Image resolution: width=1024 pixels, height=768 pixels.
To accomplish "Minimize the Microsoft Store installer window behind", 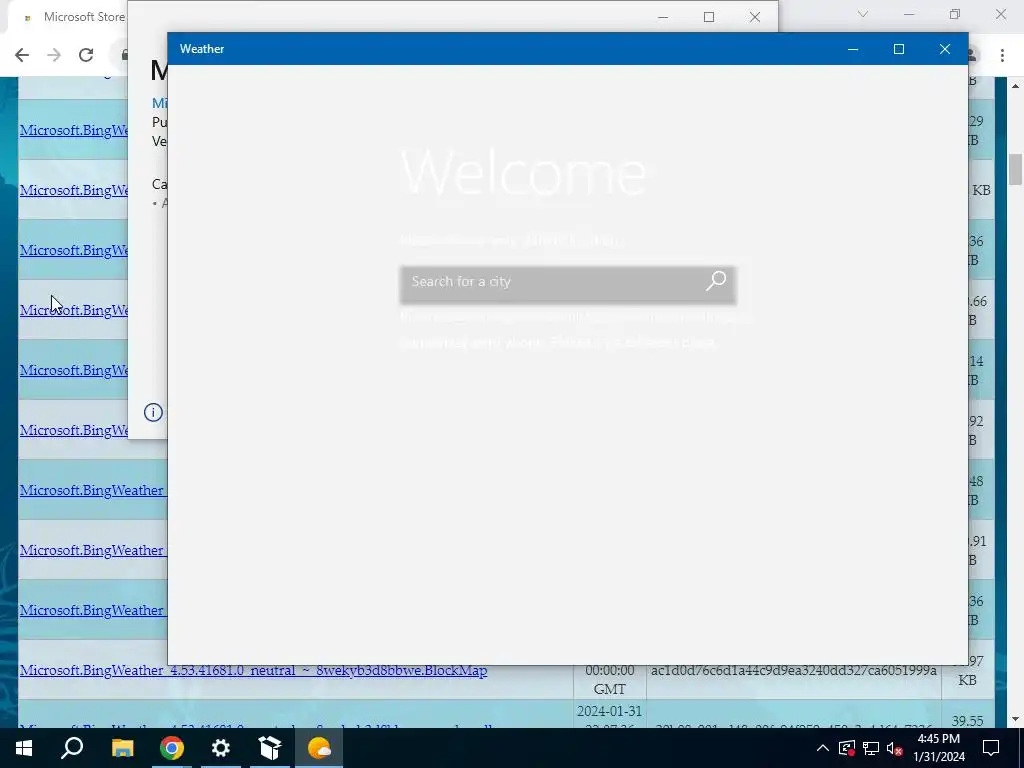I will [x=663, y=17].
